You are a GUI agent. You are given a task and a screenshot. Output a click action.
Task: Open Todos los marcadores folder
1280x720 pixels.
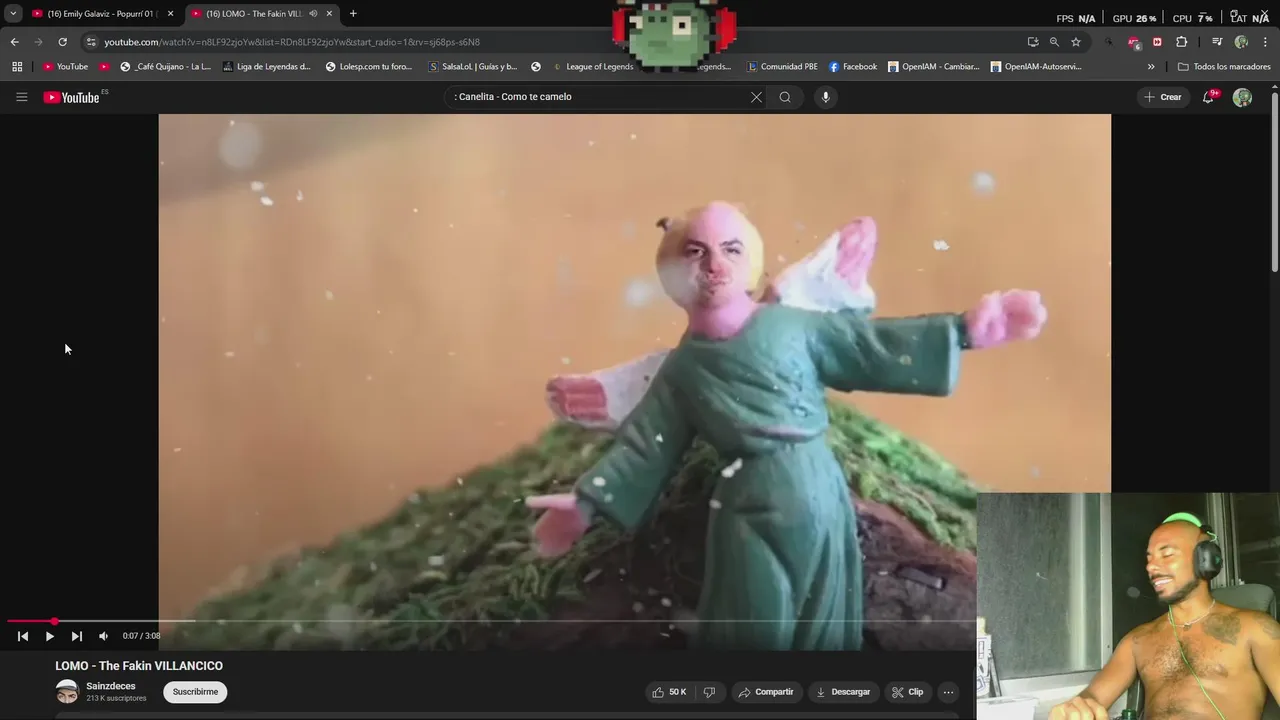[1224, 67]
